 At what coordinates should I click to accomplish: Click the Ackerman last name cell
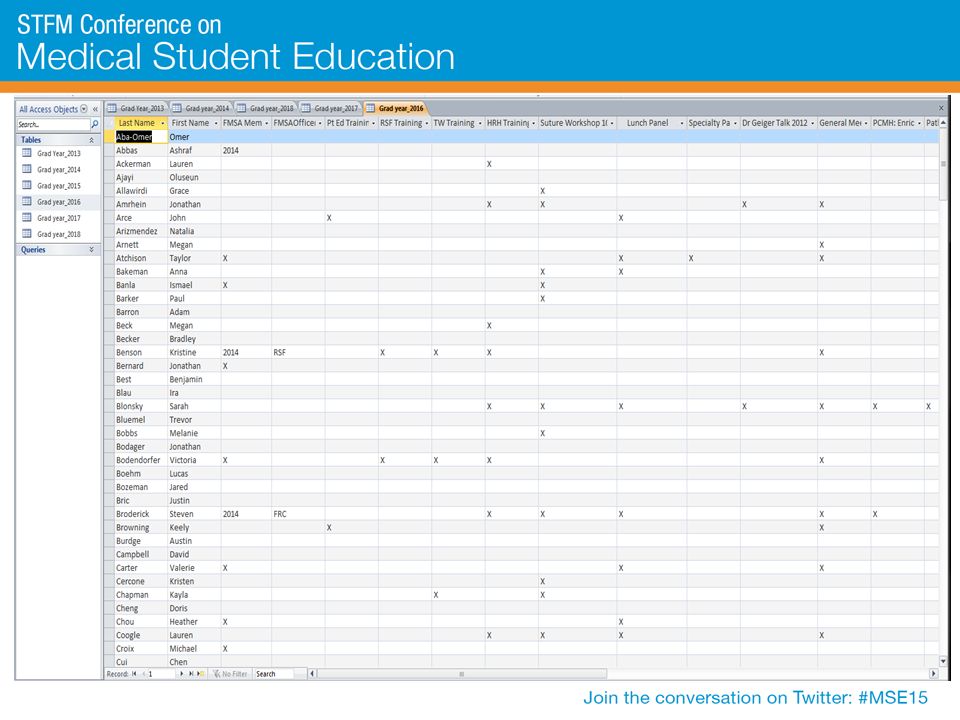click(x=141, y=164)
